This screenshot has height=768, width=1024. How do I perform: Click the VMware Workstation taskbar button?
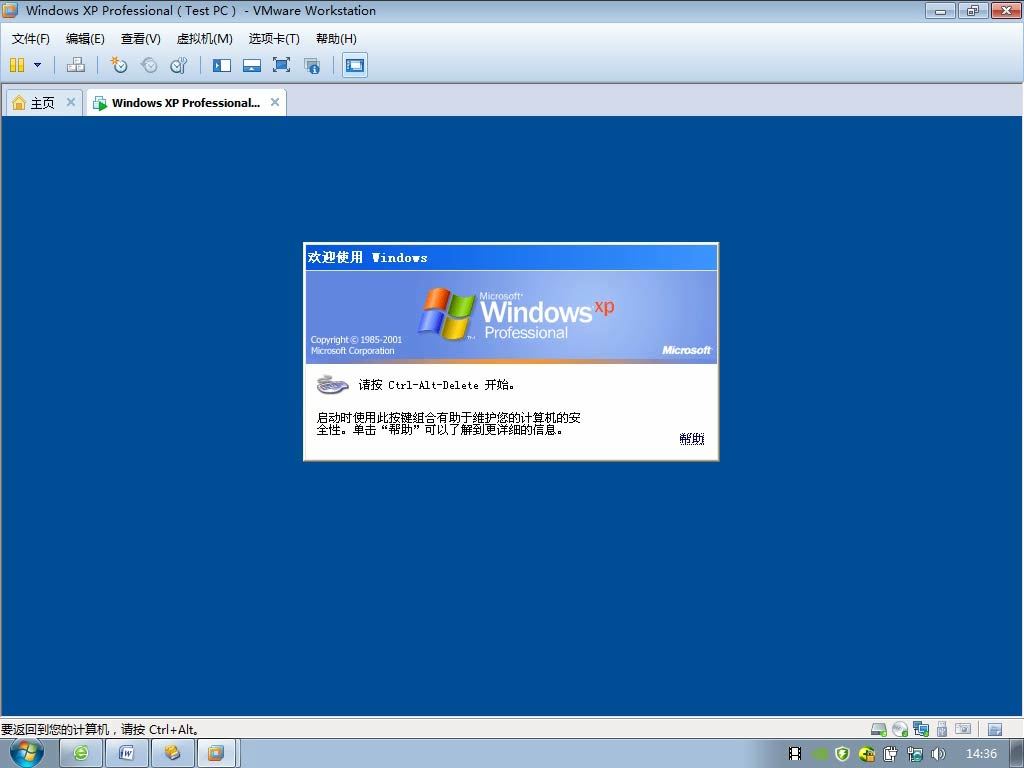(x=217, y=753)
